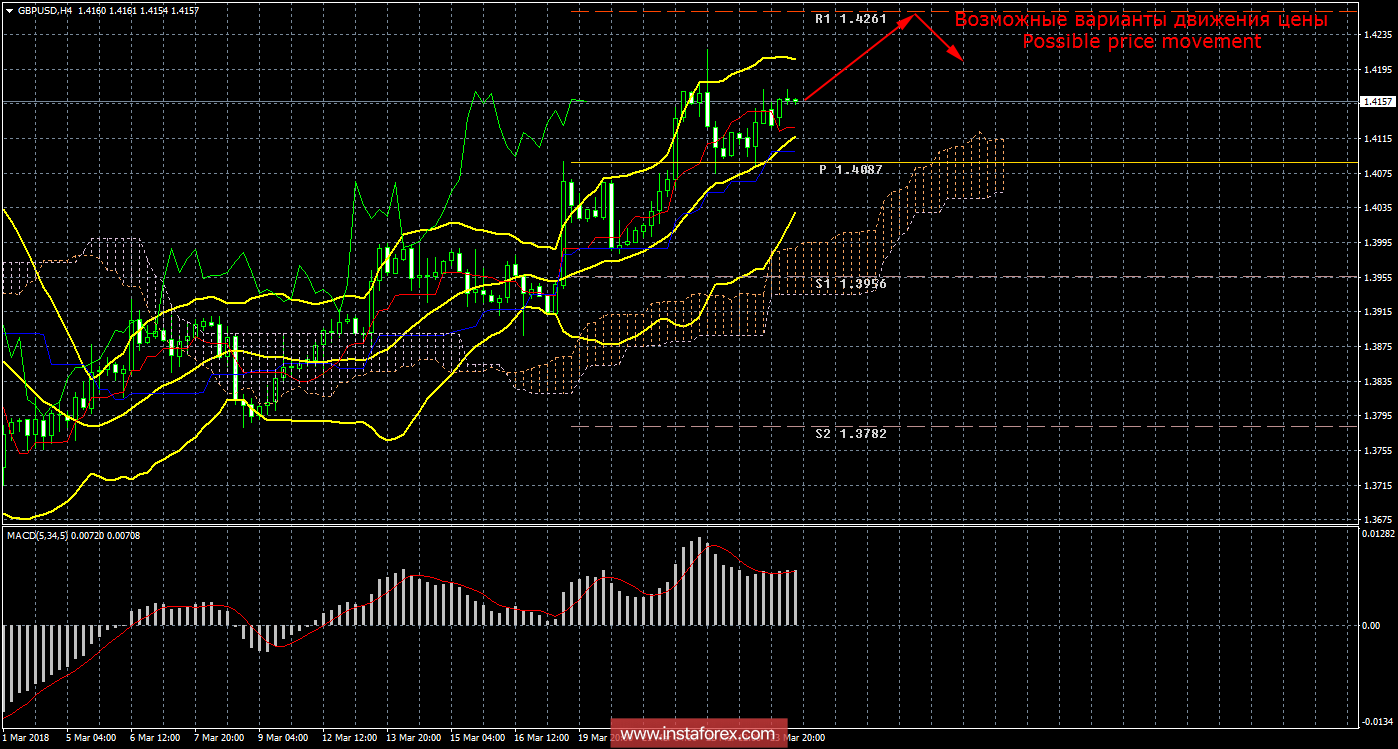Select the P 1.4087 pivot label
The width and height of the screenshot is (1398, 749).
(851, 170)
